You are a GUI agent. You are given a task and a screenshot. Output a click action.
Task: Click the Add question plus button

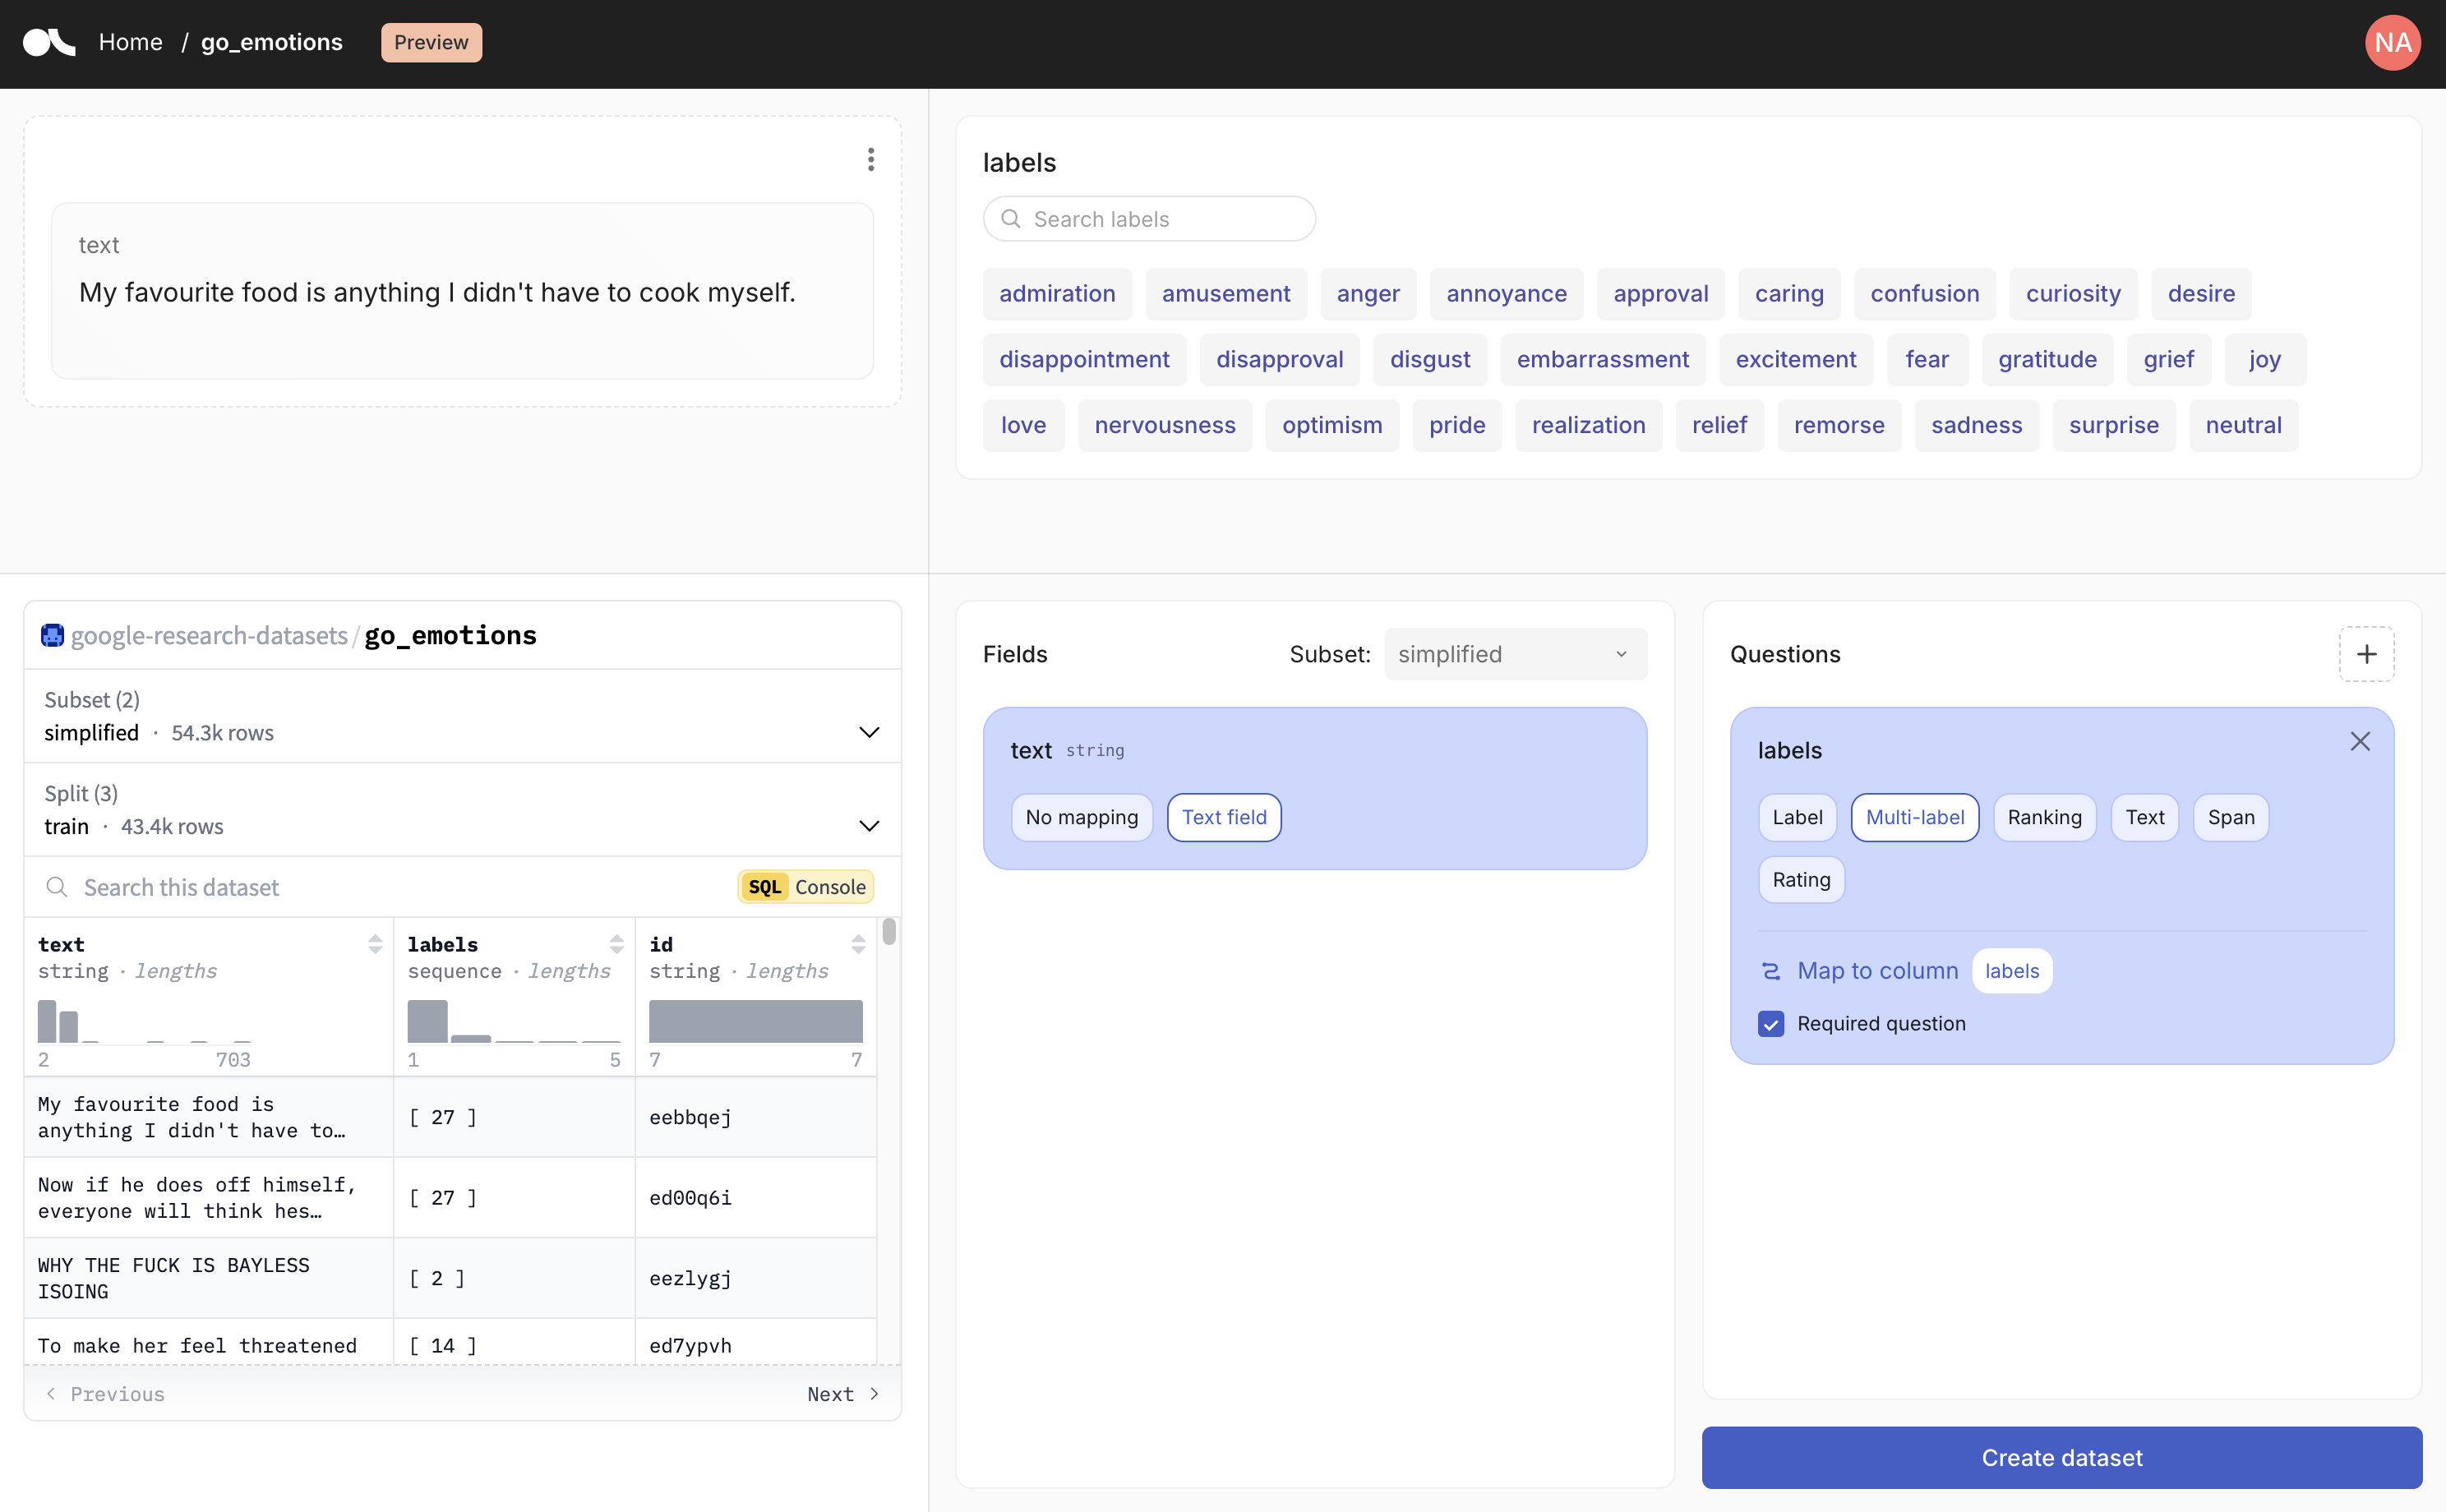2365,653
